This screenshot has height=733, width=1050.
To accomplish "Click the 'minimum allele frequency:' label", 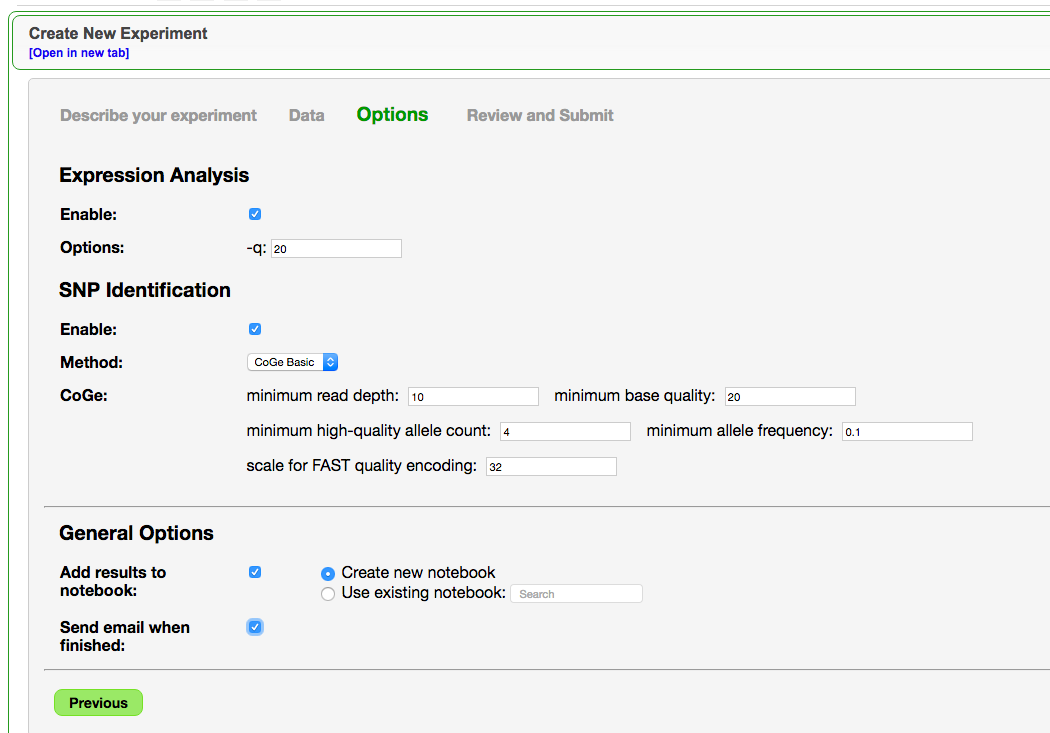I will click(739, 430).
